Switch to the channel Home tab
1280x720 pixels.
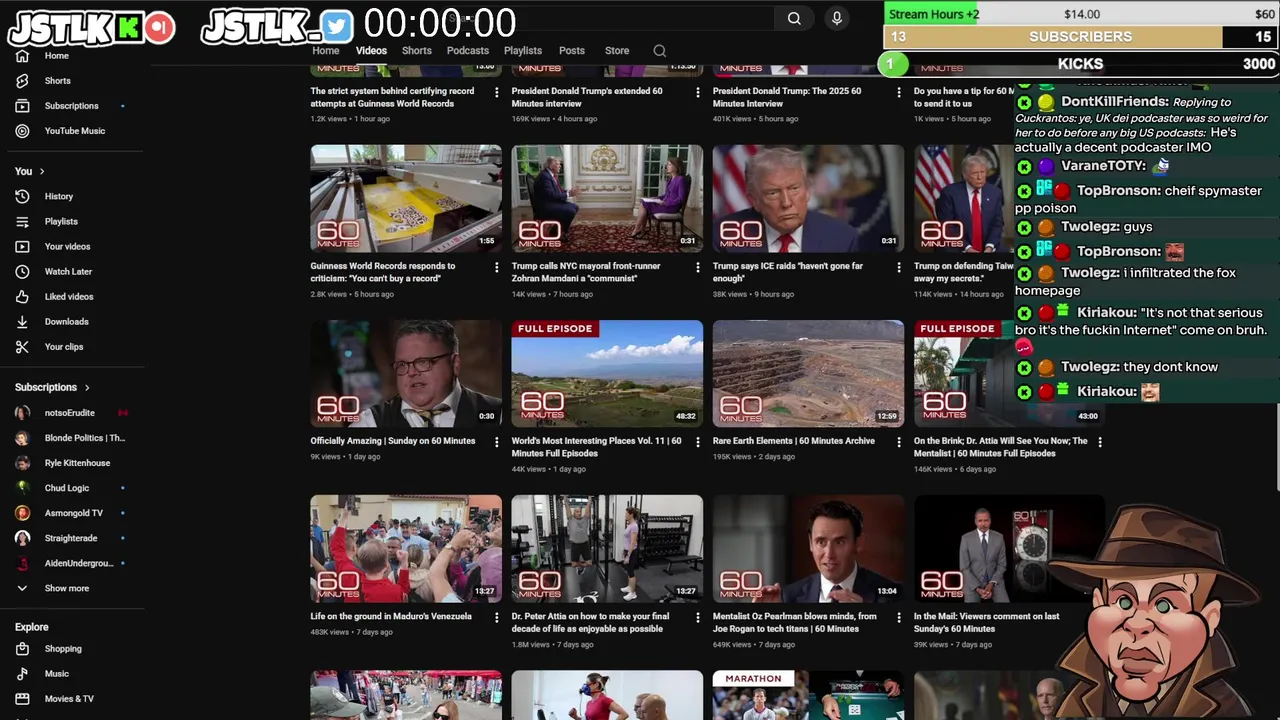326,51
